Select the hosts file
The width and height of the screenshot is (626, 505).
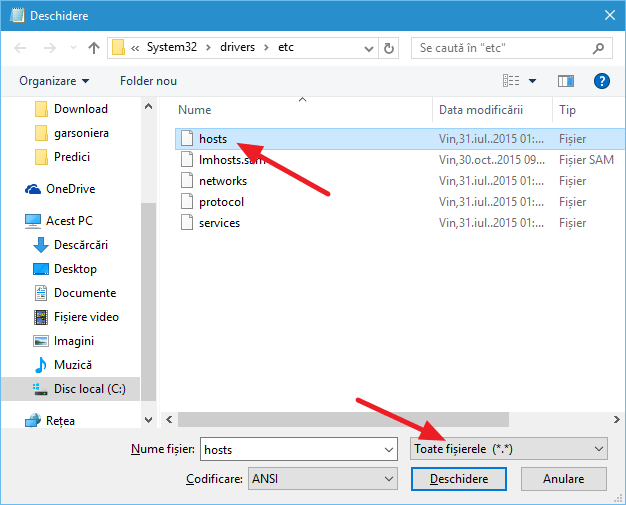click(400, 139)
